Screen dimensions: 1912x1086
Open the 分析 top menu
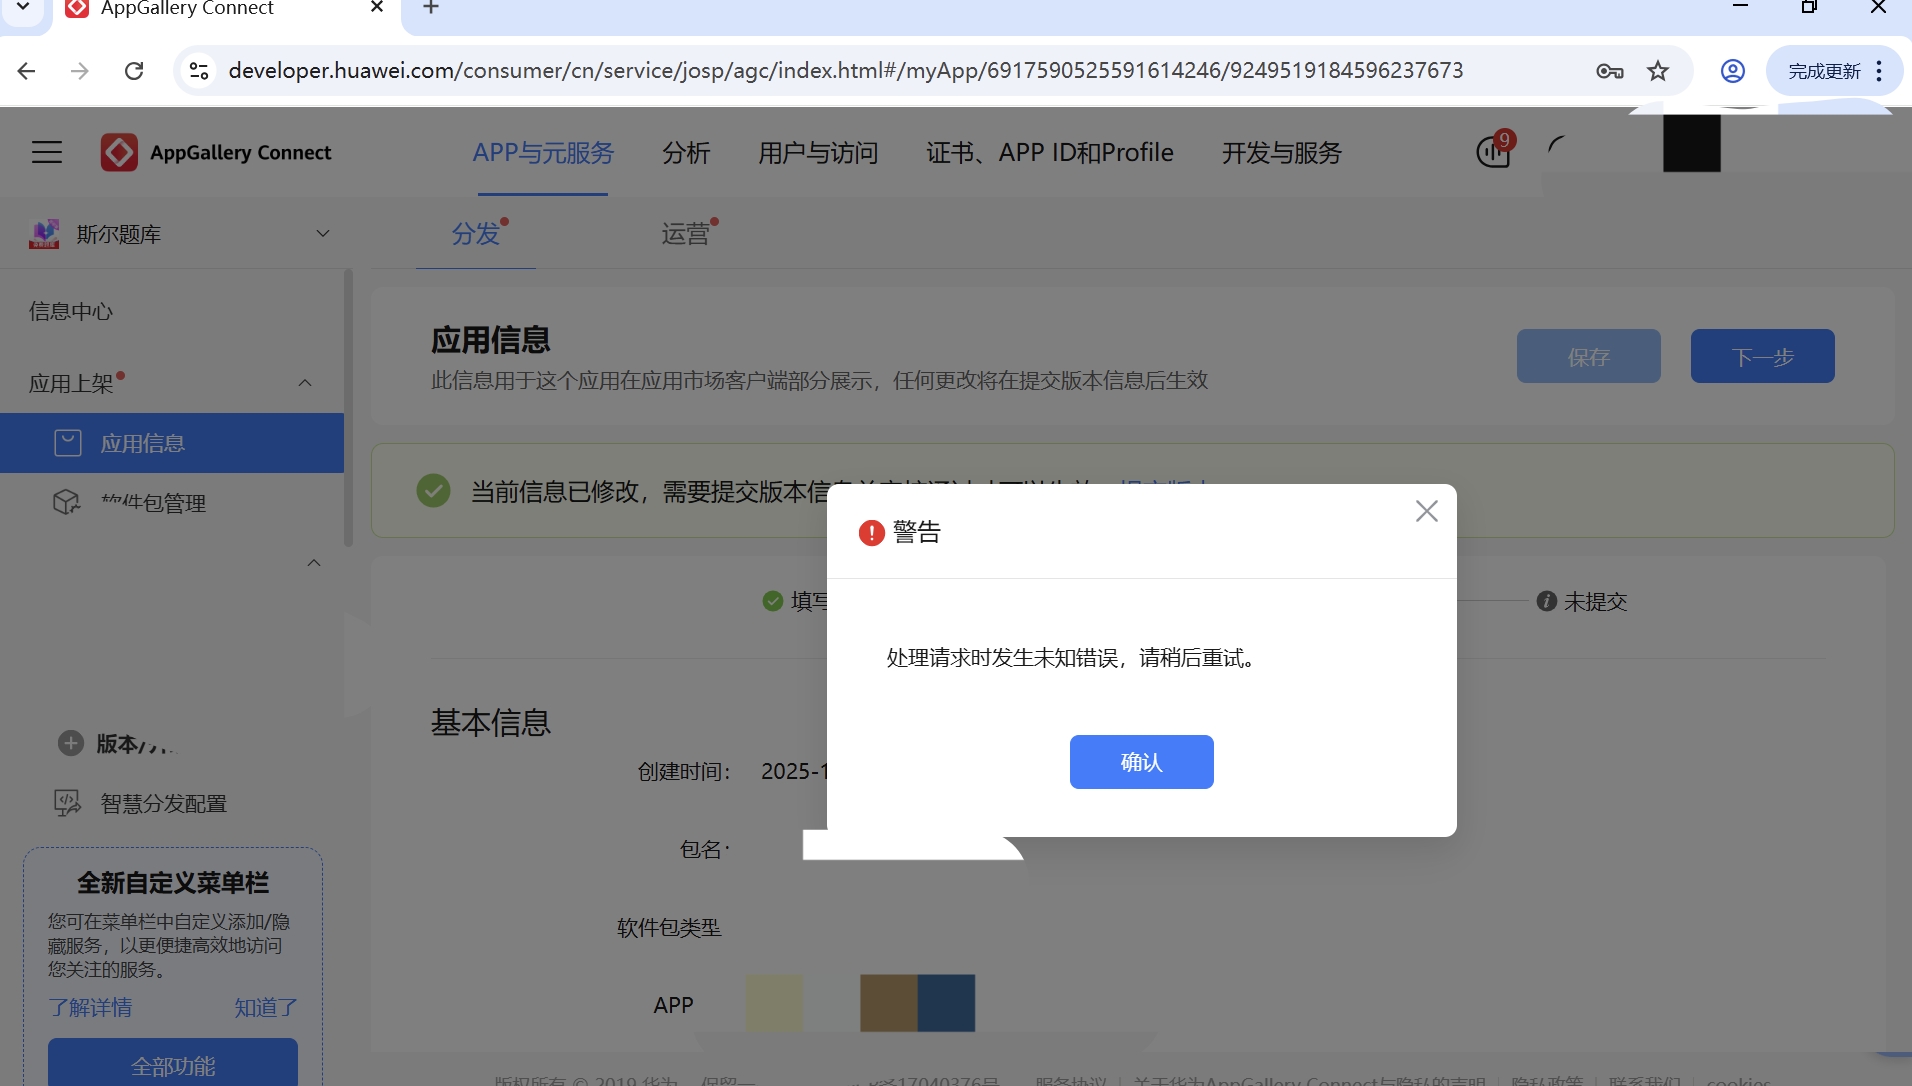click(686, 153)
